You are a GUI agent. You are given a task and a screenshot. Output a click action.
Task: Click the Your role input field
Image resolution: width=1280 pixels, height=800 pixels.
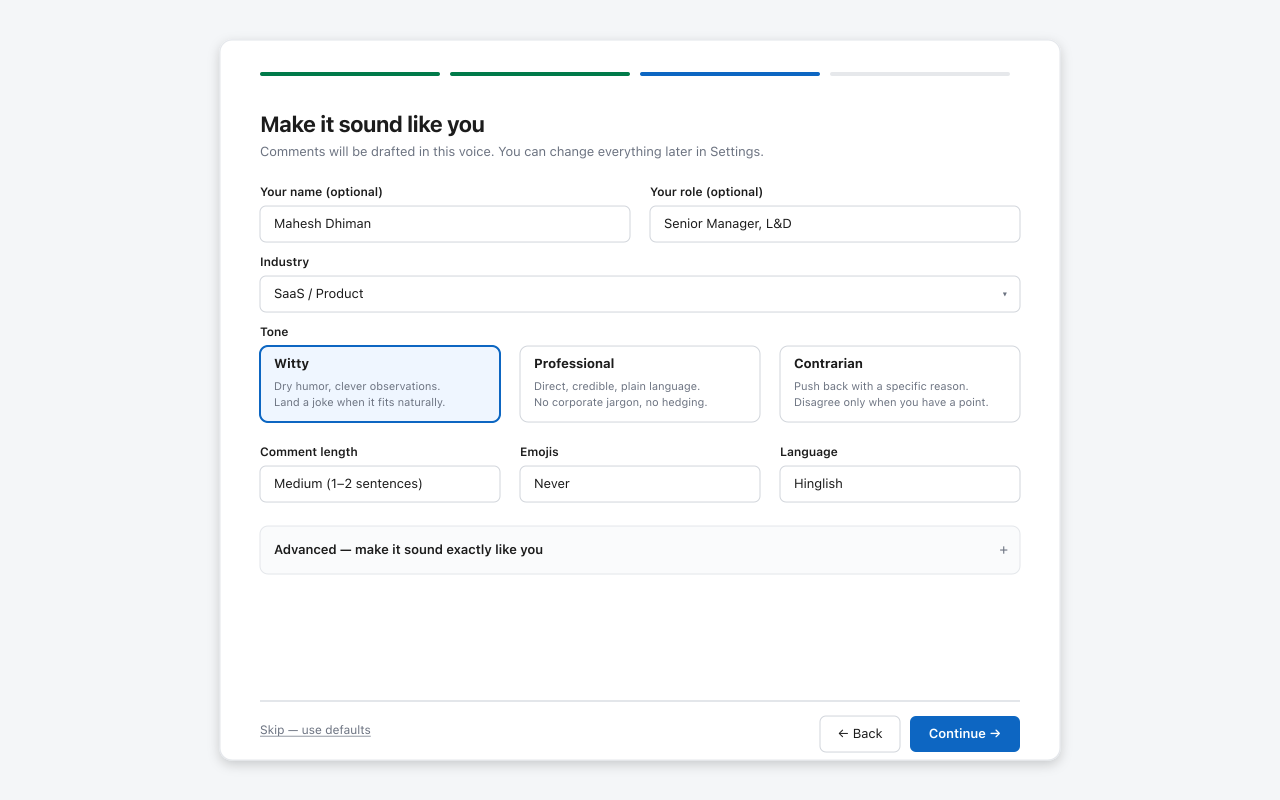point(834,223)
